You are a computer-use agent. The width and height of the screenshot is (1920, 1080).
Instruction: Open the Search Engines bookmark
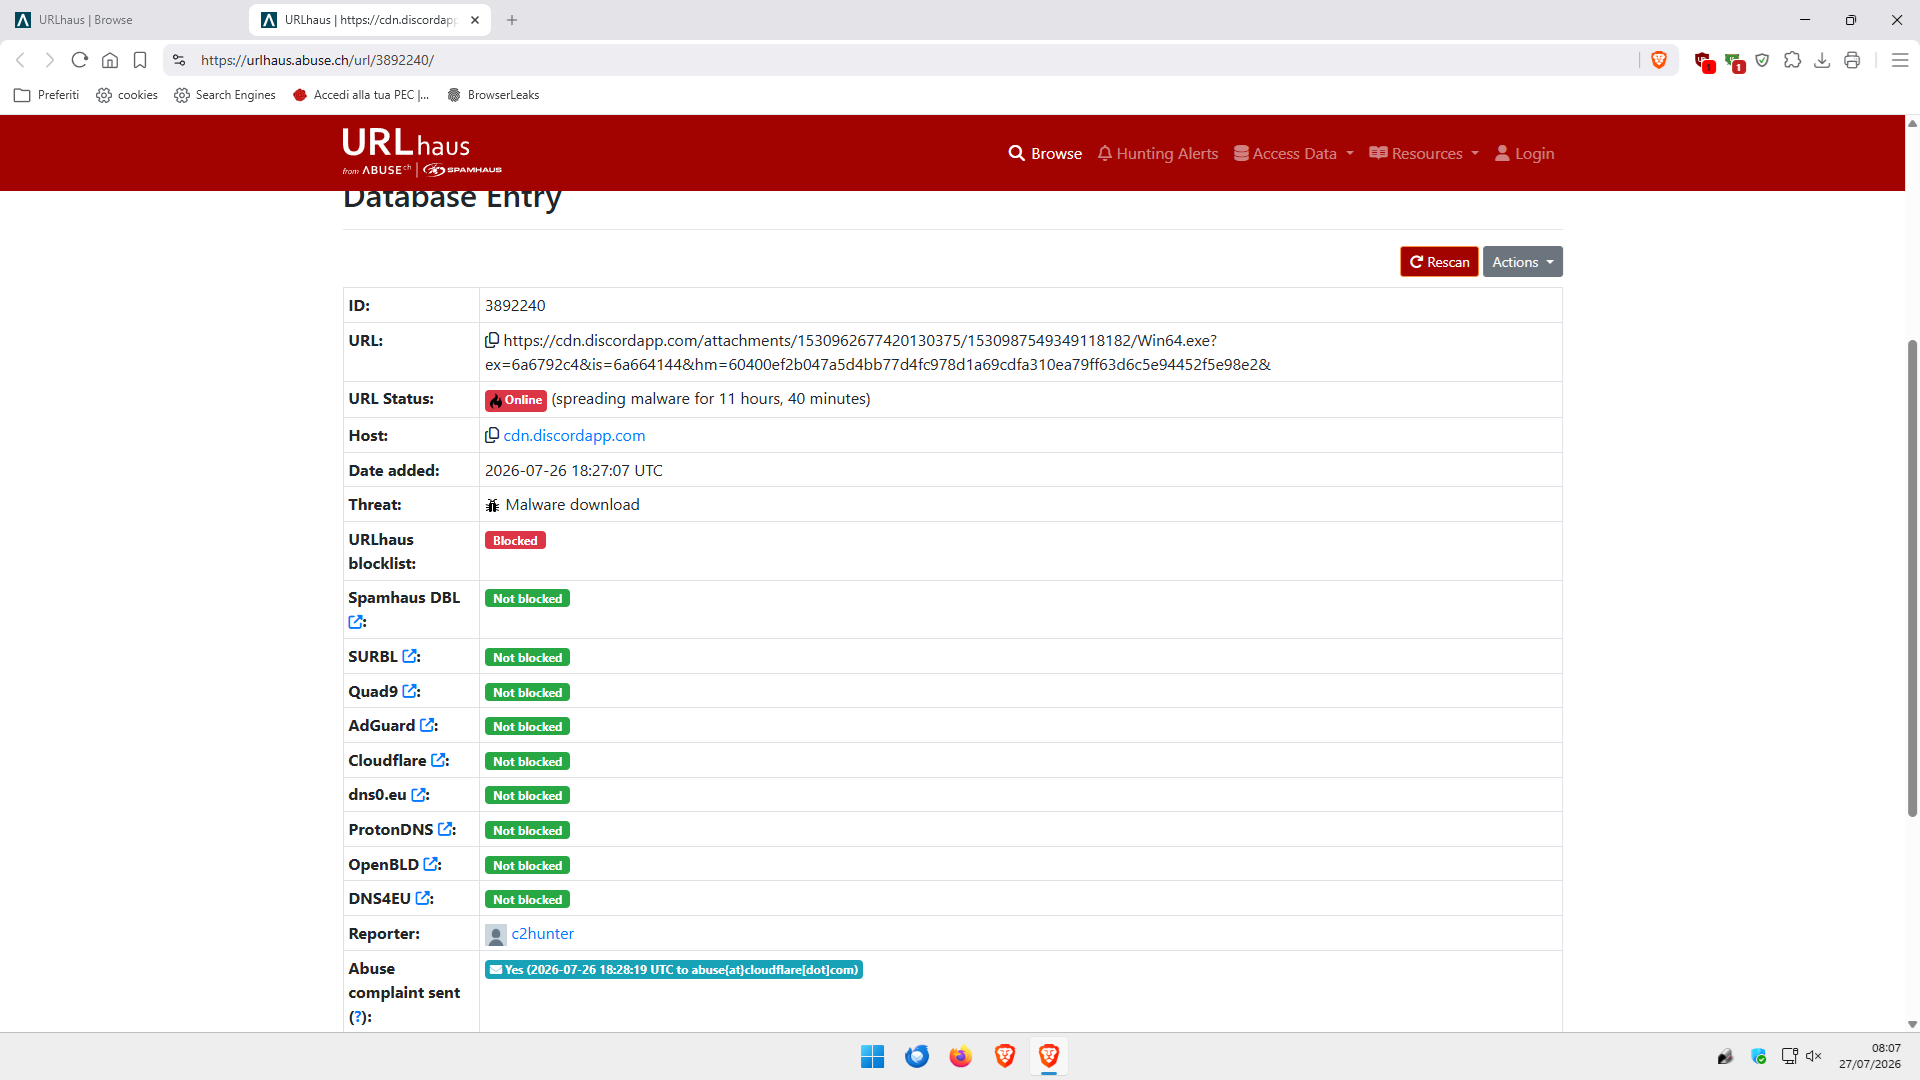(225, 95)
